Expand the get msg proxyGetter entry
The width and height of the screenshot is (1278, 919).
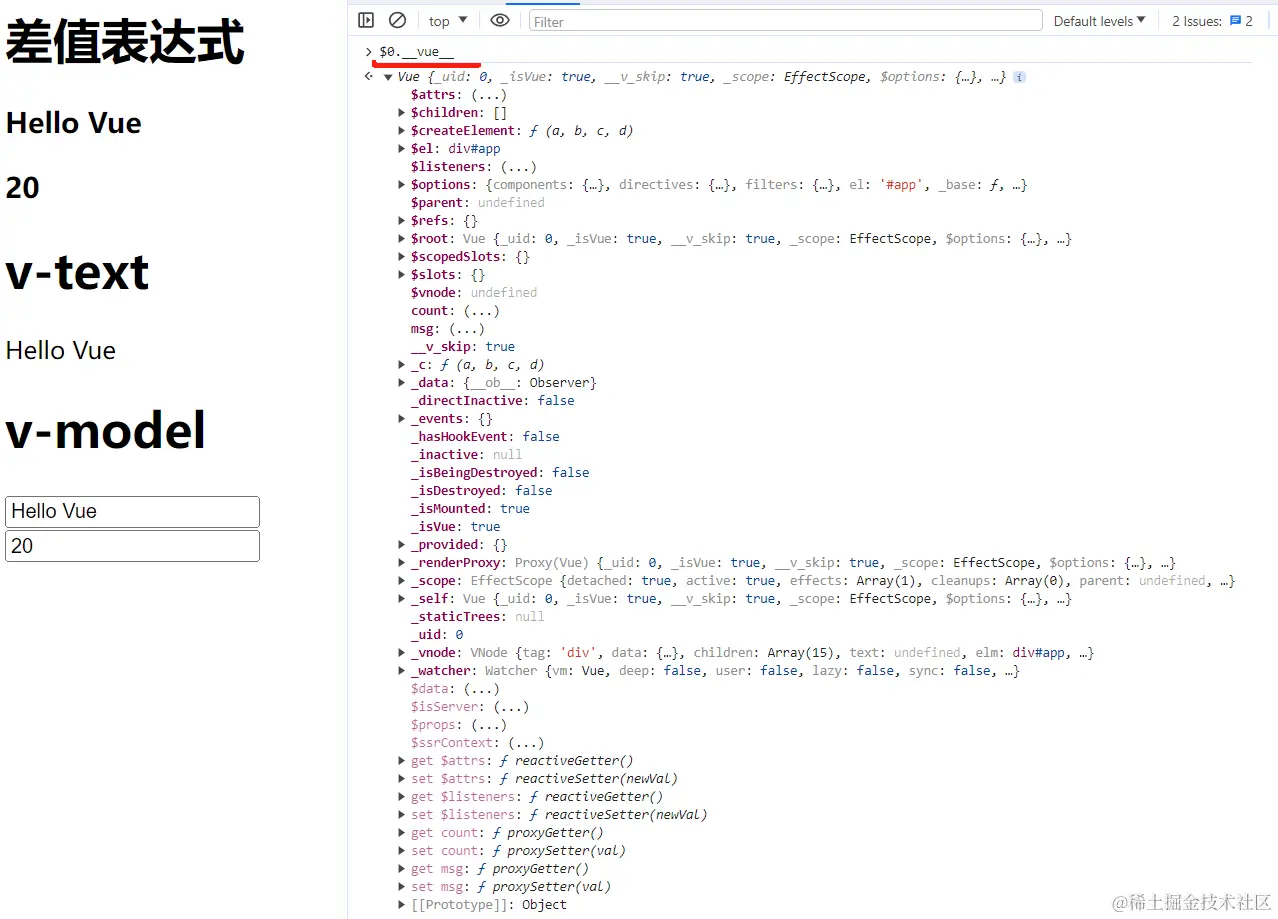tap(402, 869)
